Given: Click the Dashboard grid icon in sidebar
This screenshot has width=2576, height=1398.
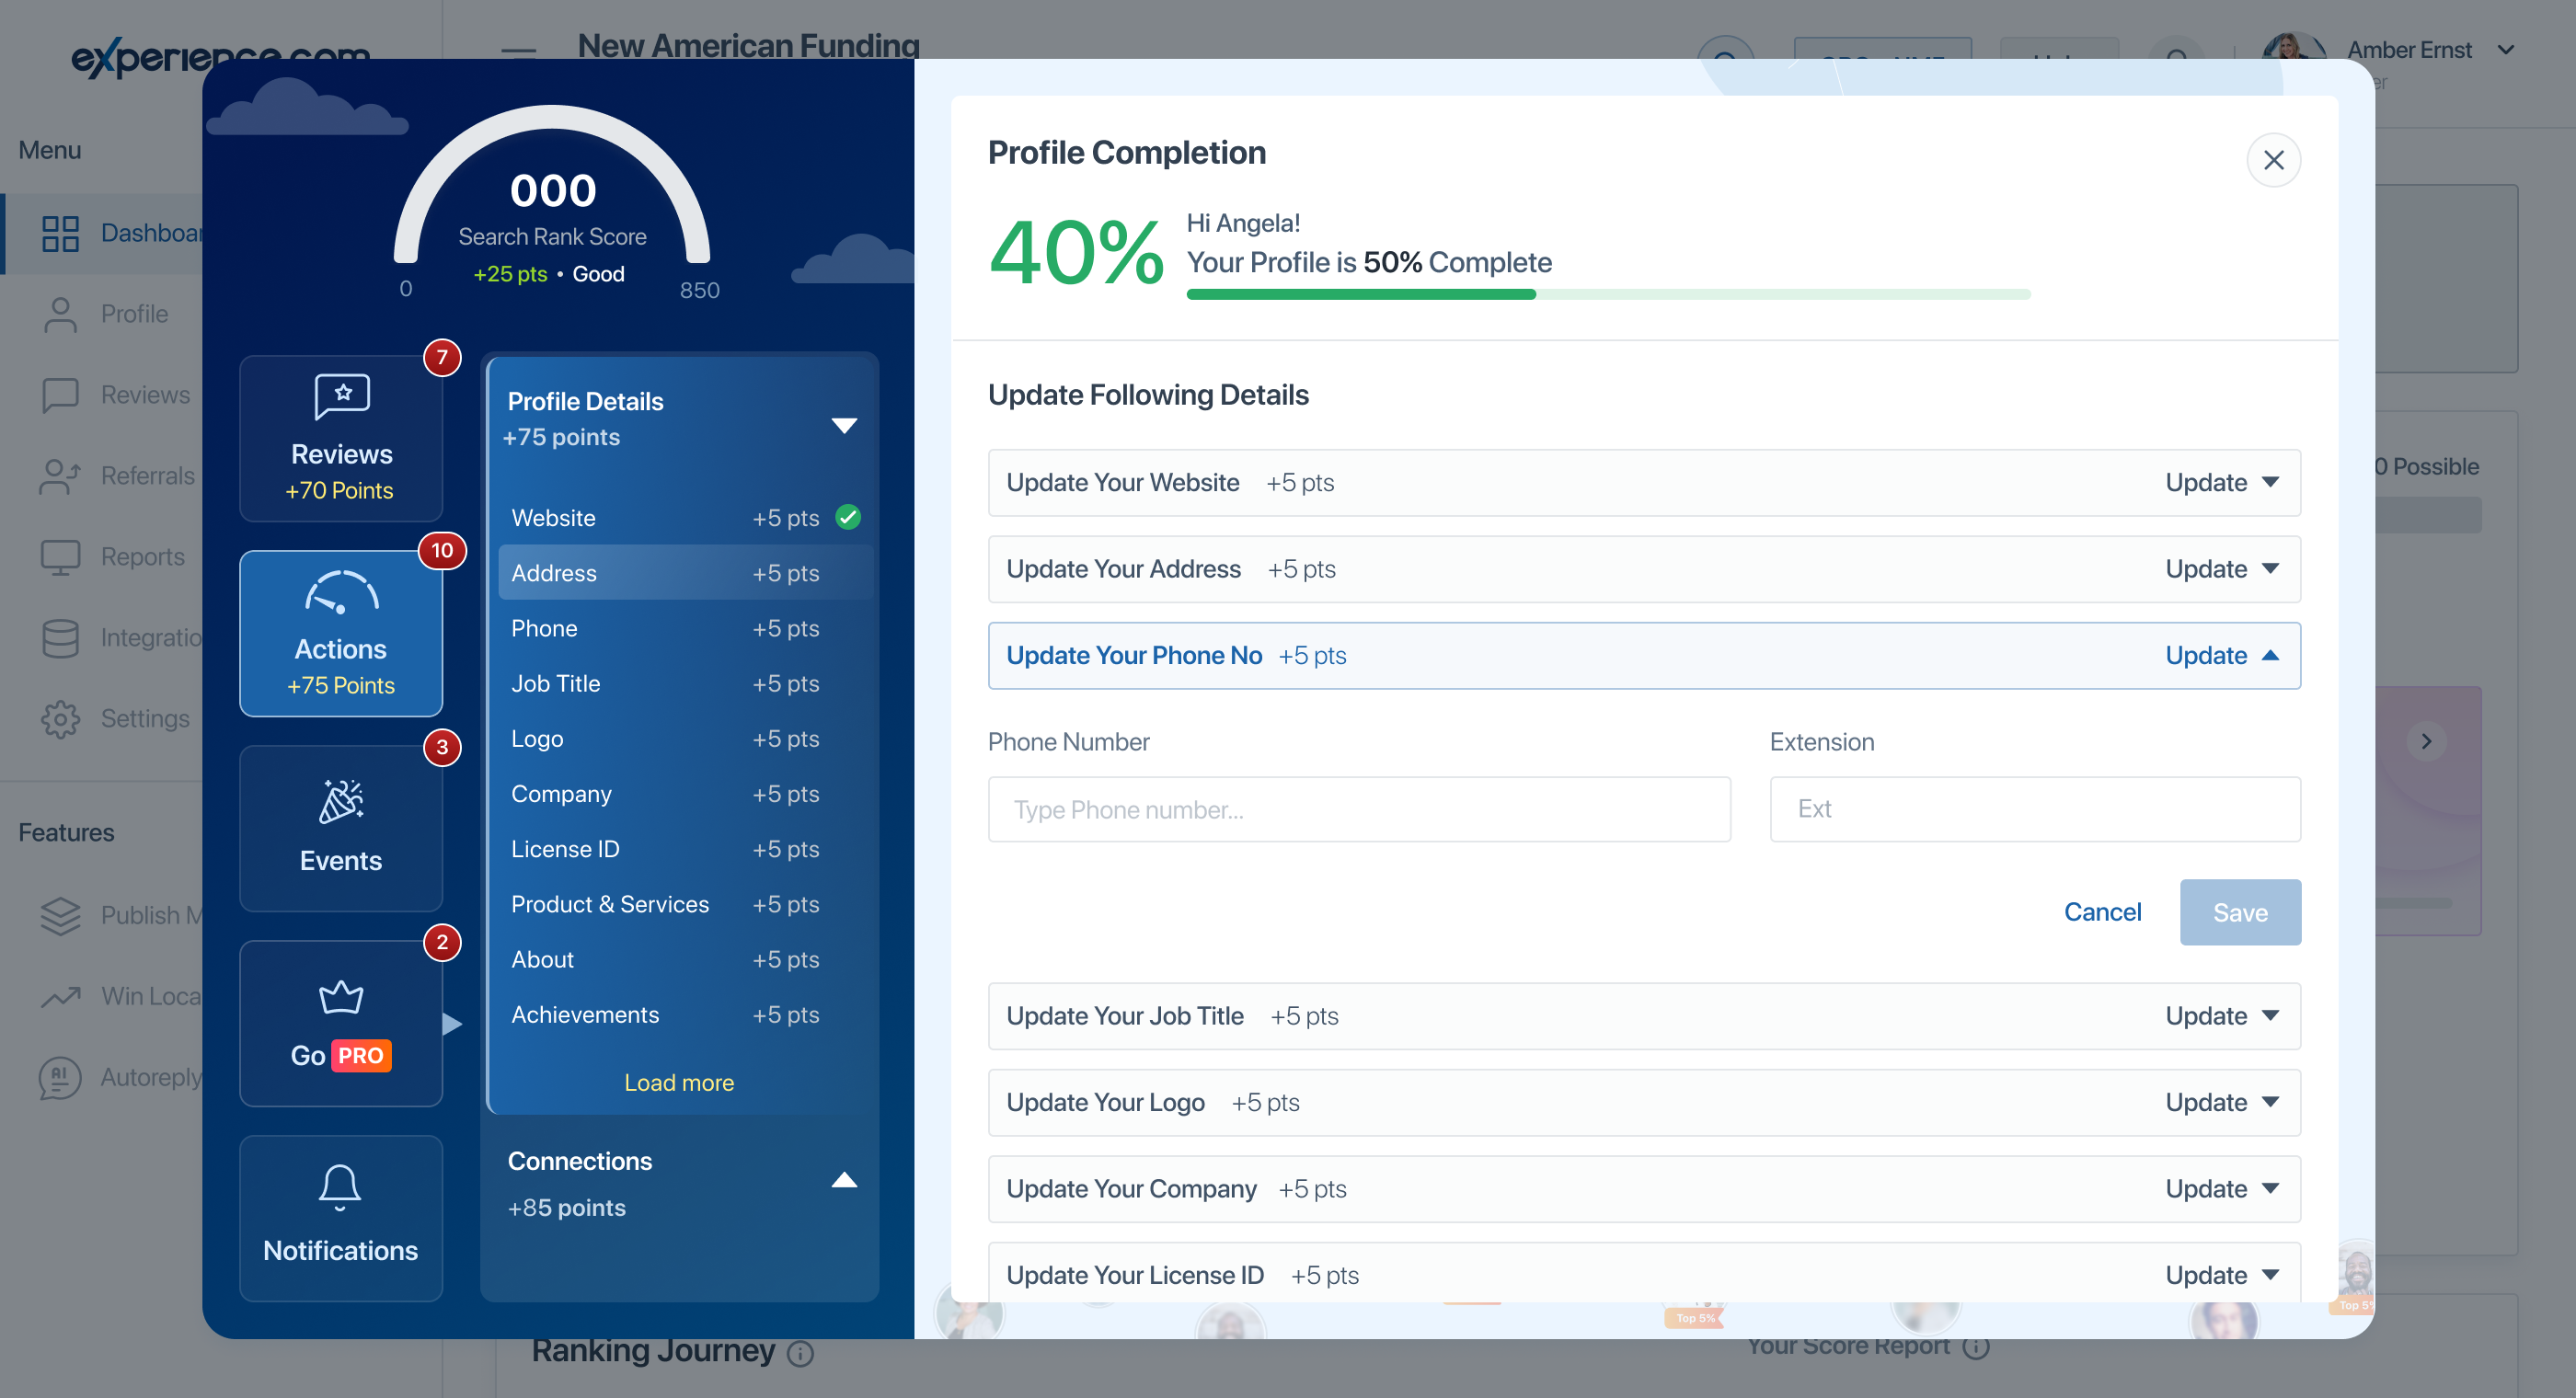Looking at the screenshot, I should (x=60, y=233).
